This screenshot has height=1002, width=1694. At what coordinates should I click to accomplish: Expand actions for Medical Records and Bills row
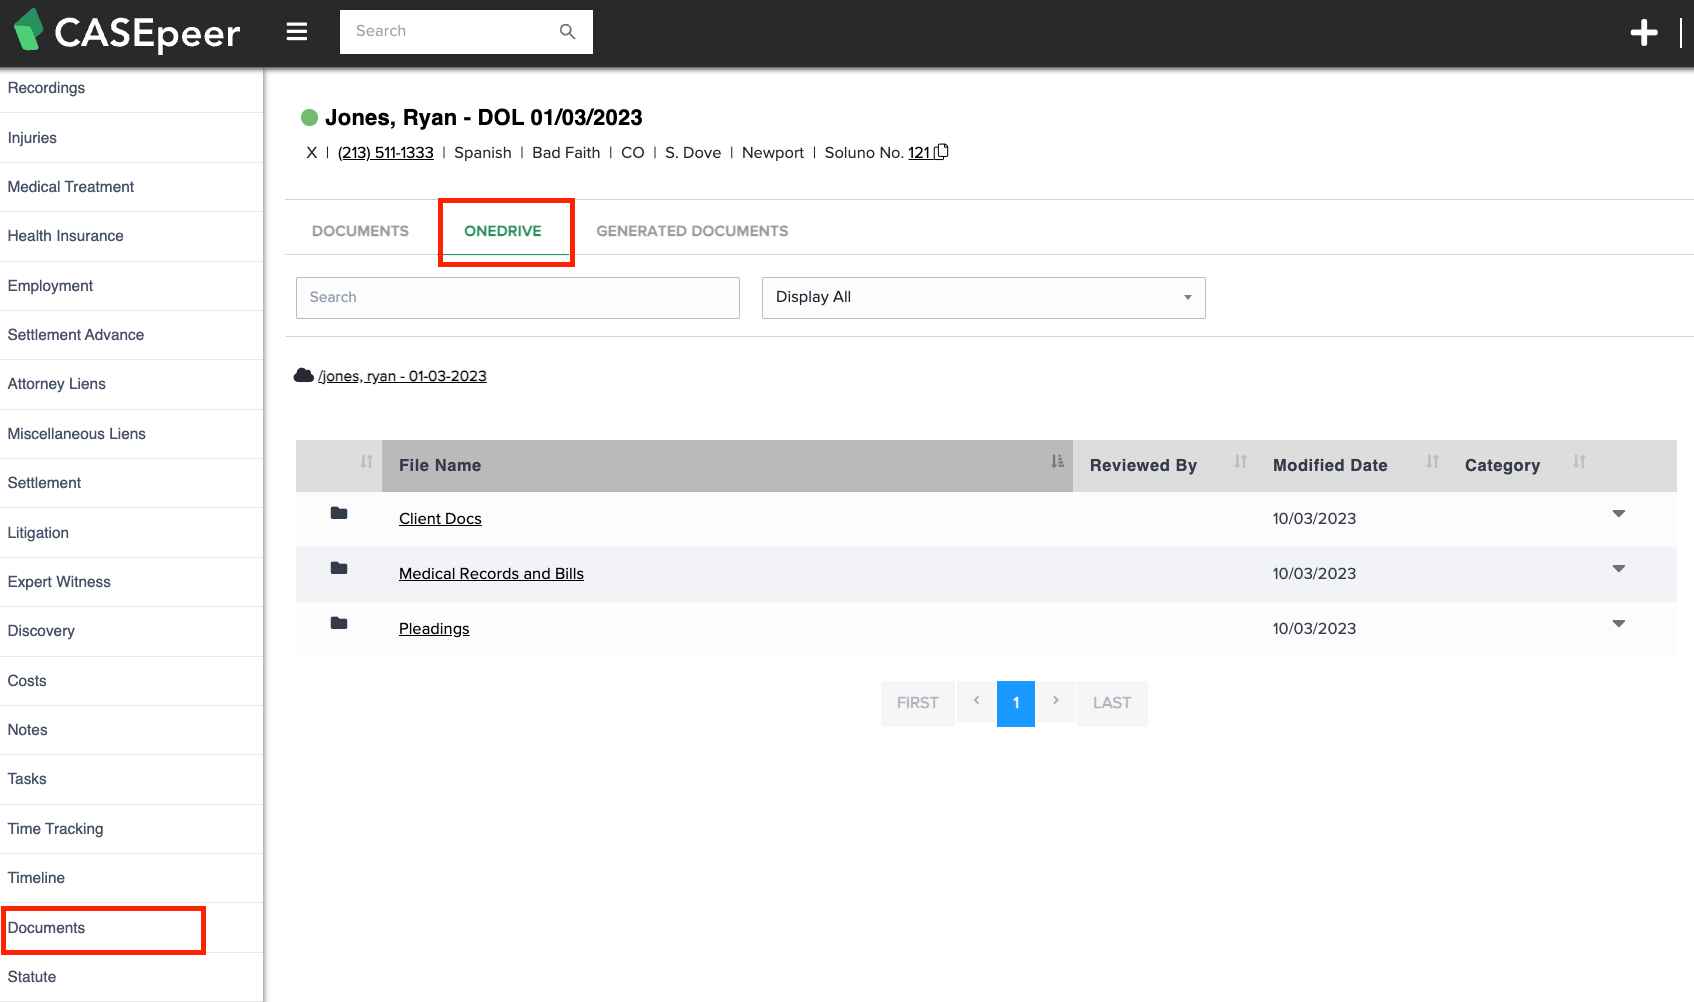pos(1618,569)
